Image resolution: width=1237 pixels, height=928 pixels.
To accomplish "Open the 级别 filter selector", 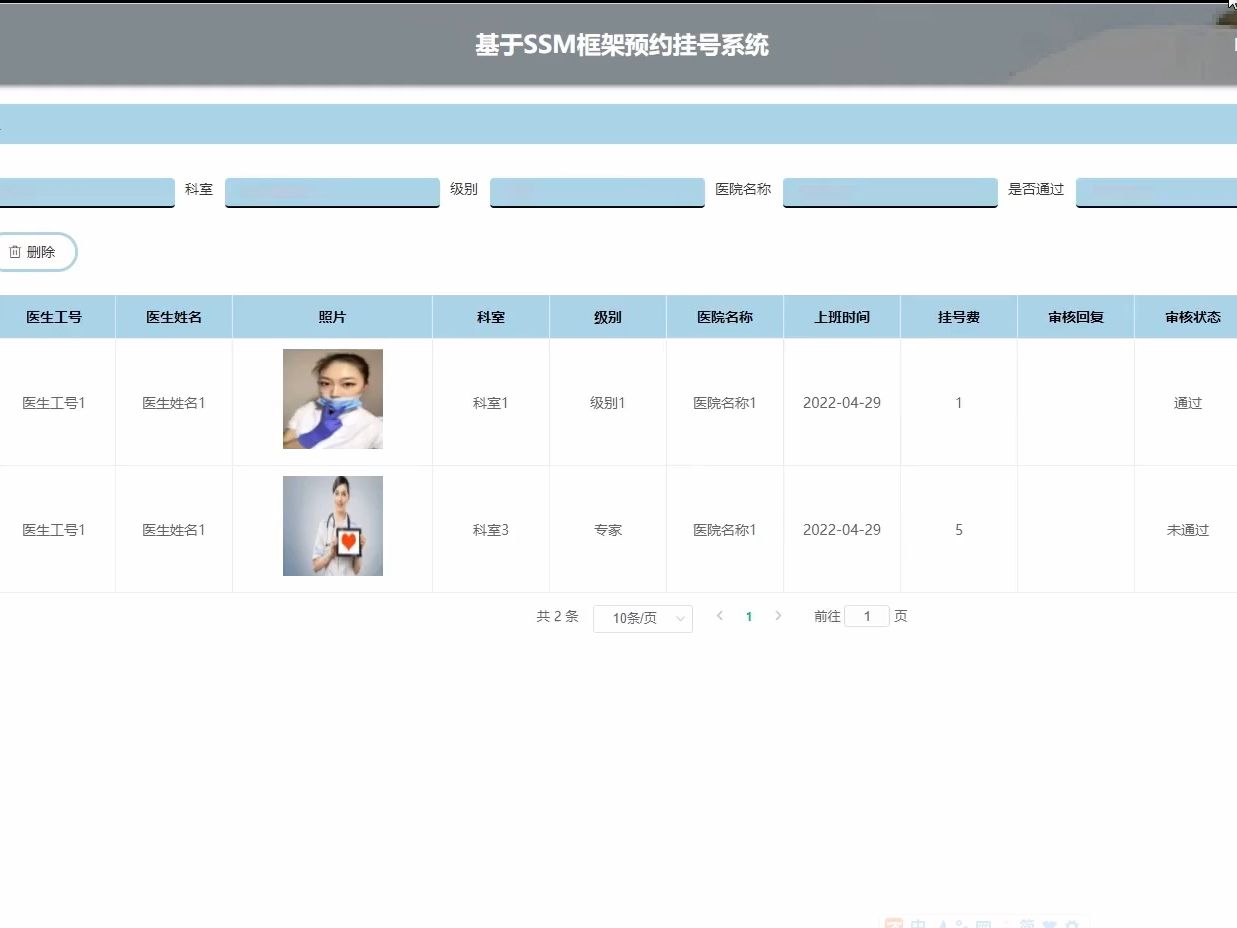I will click(x=597, y=191).
